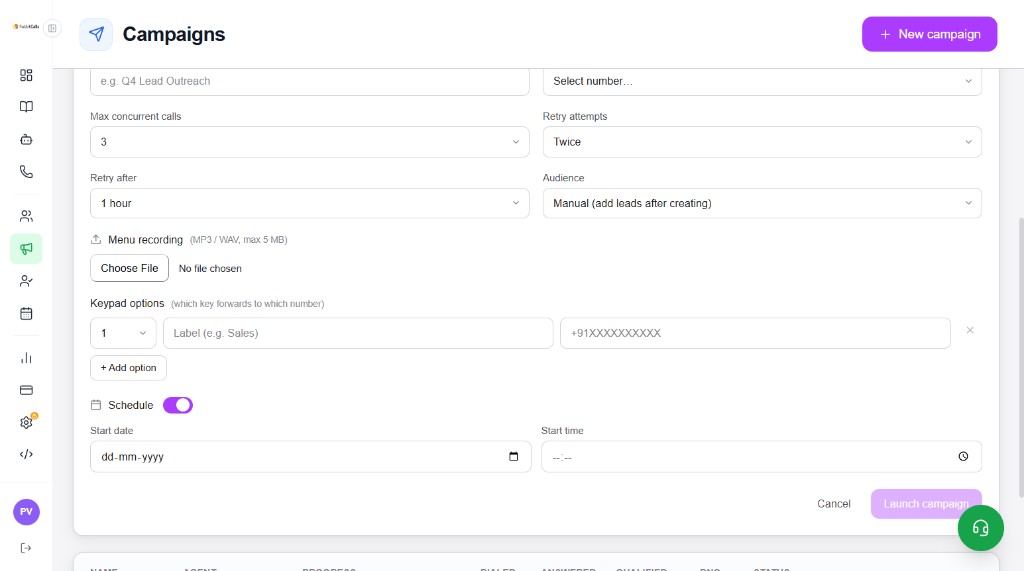
Task: Click the keypad Label input field
Action: 358,333
